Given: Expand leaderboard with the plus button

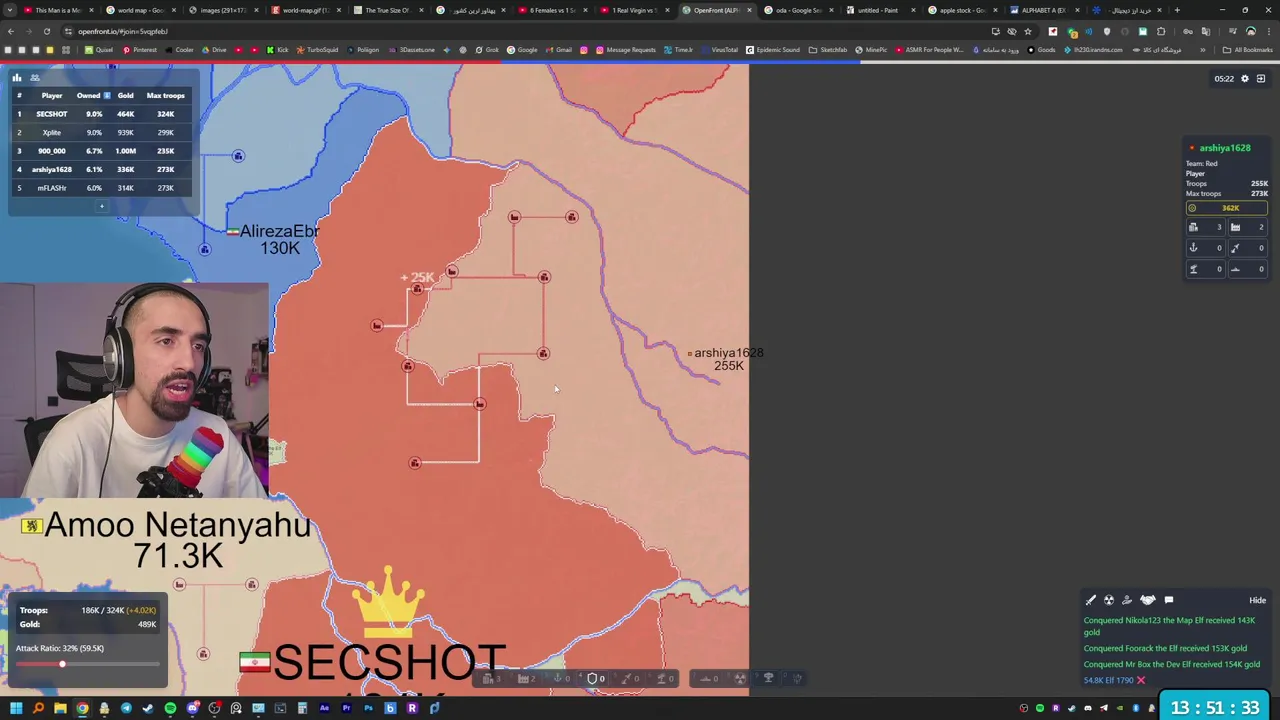Looking at the screenshot, I should [x=101, y=206].
